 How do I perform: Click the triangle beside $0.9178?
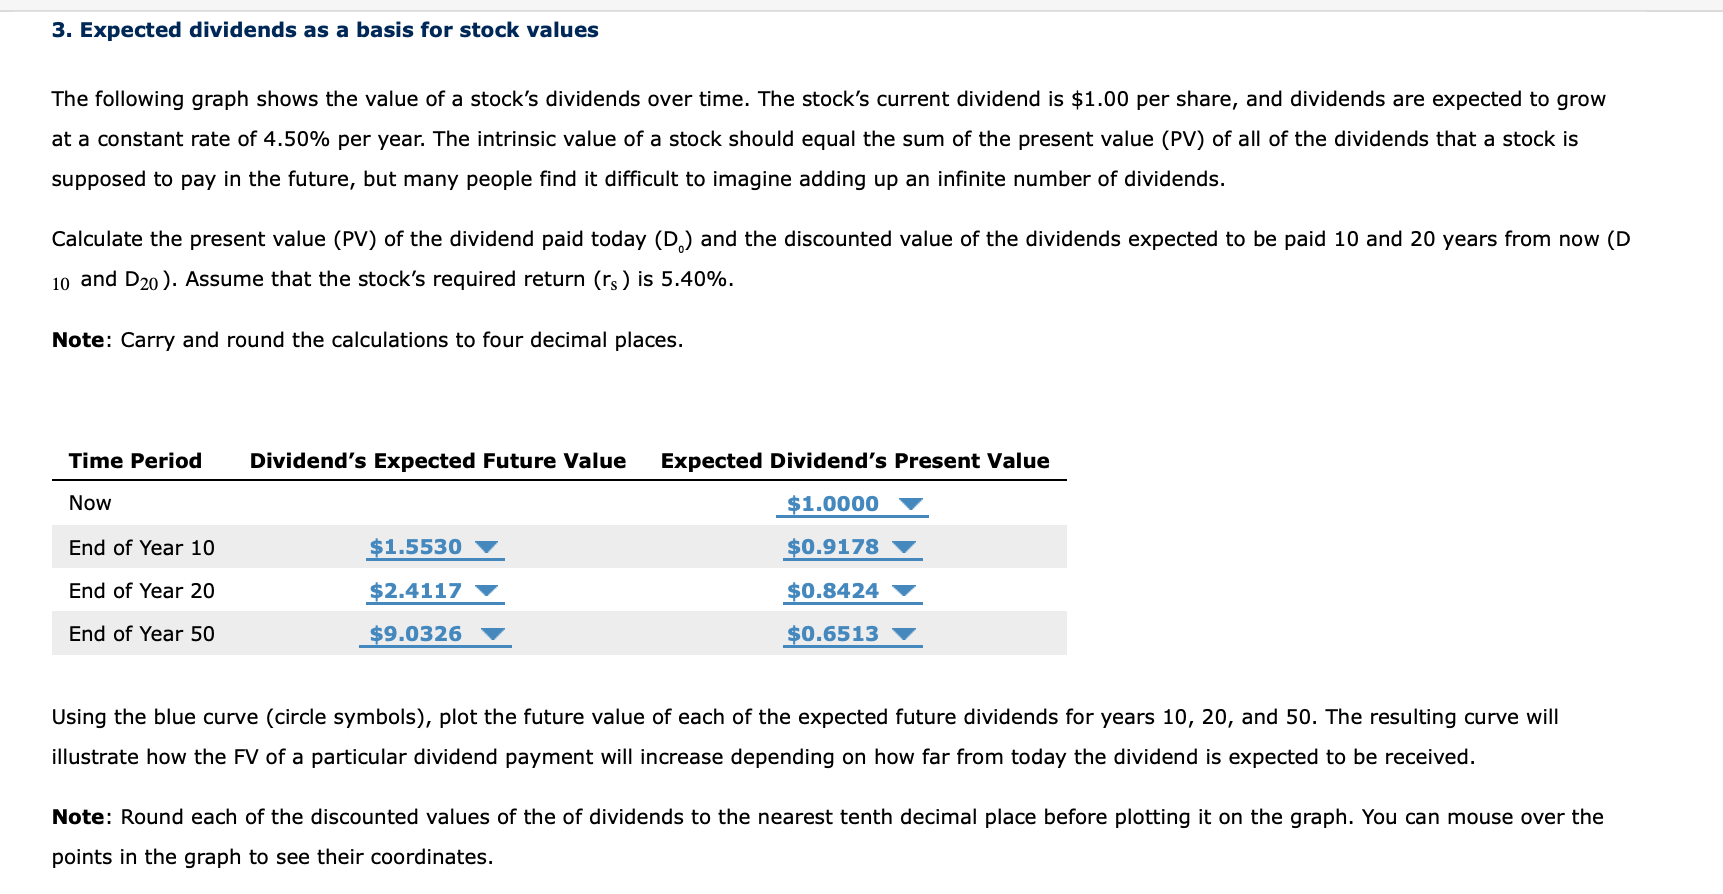(905, 547)
